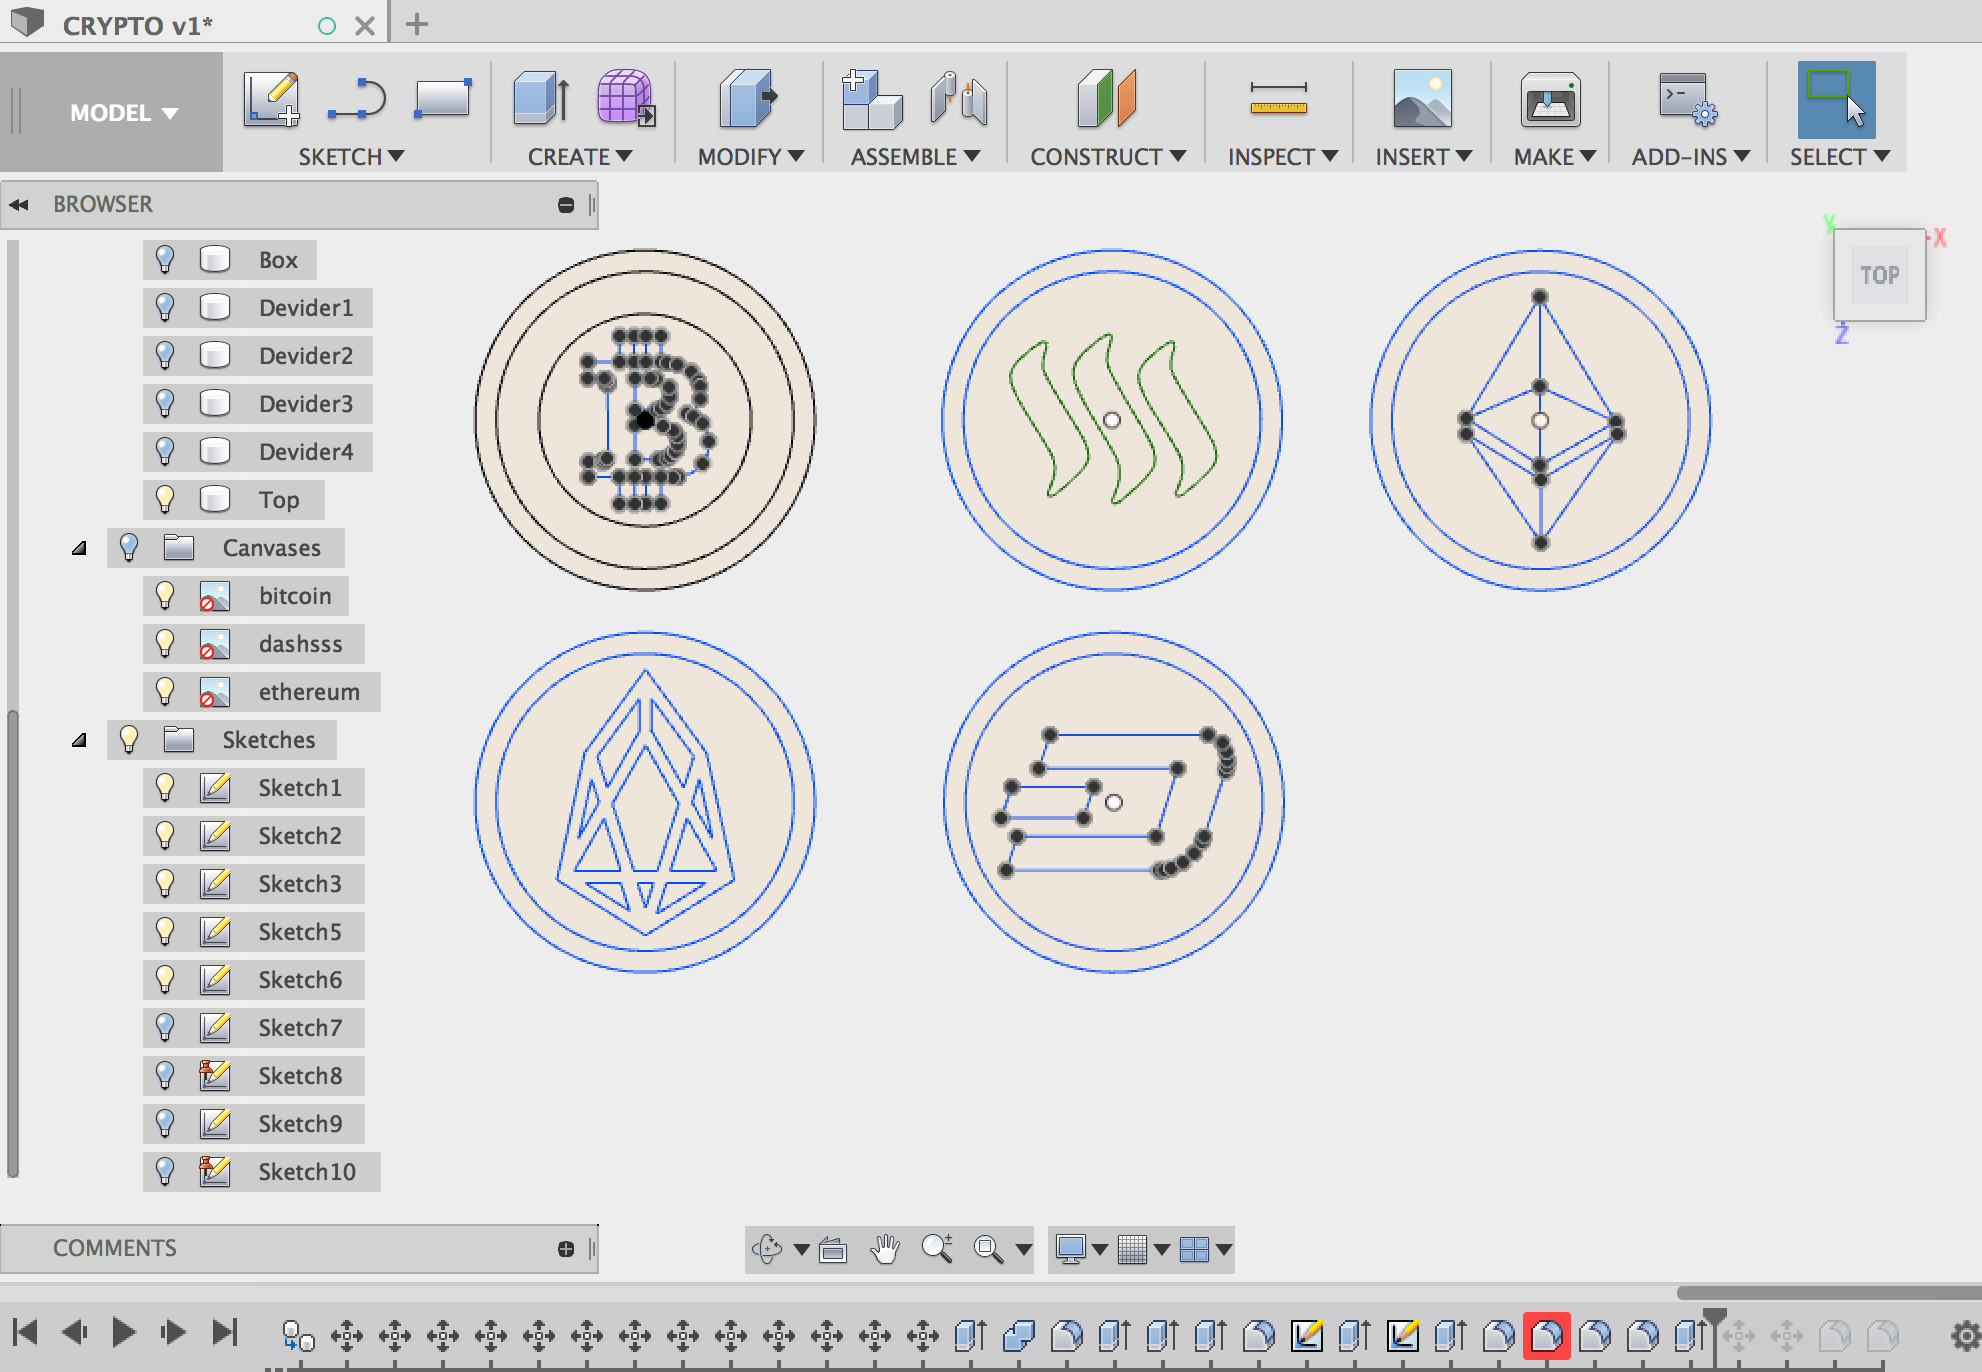1982x1372 pixels.
Task: Select the dashsss canvas item
Action: [300, 644]
